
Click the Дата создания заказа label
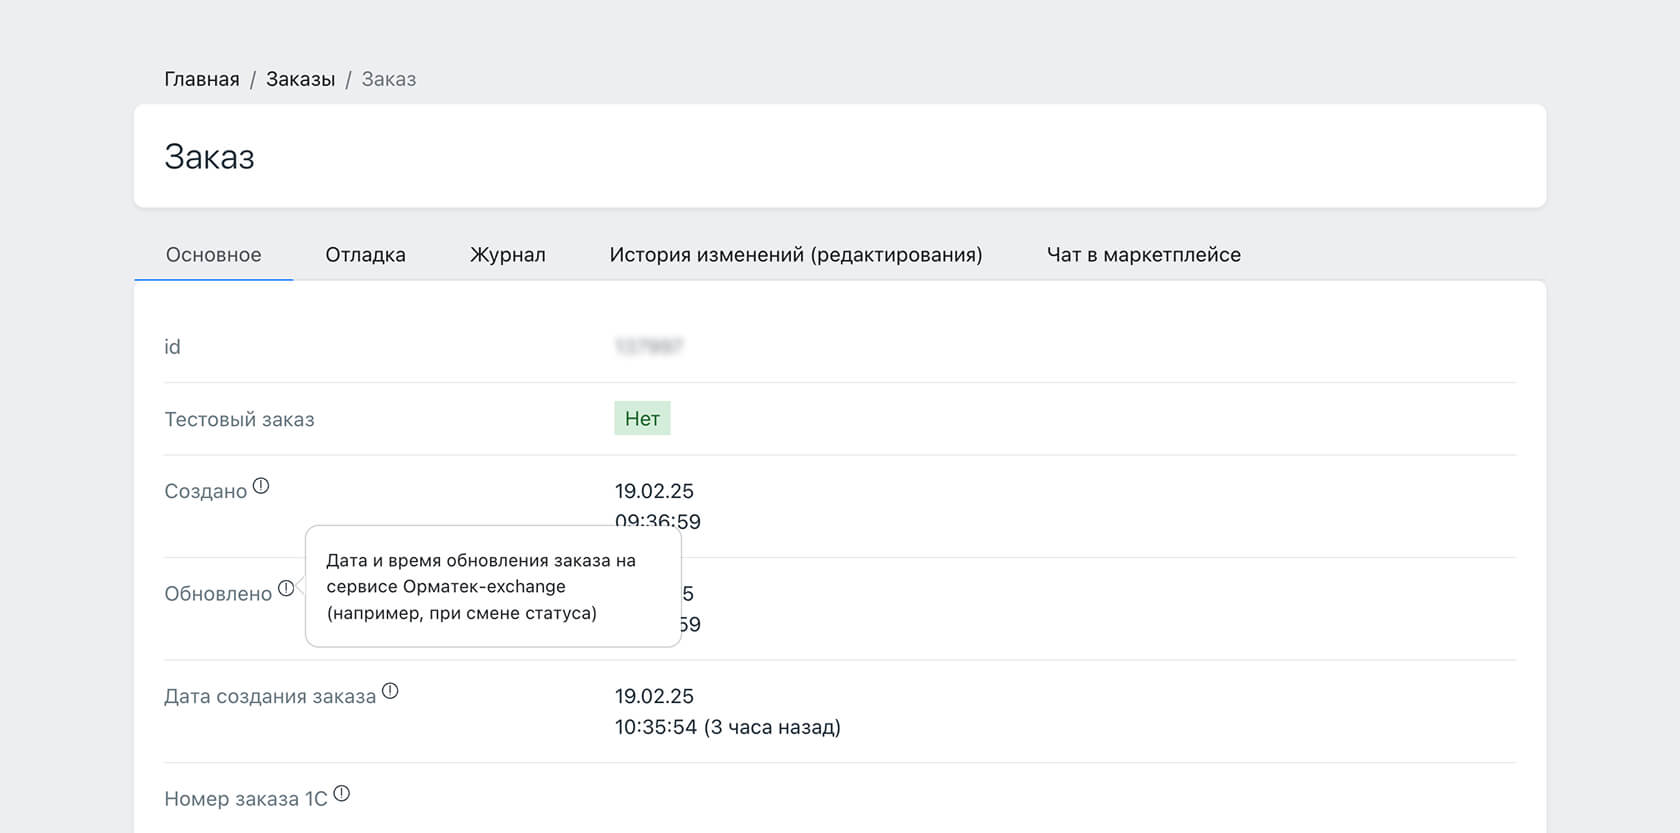pyautogui.click(x=270, y=697)
